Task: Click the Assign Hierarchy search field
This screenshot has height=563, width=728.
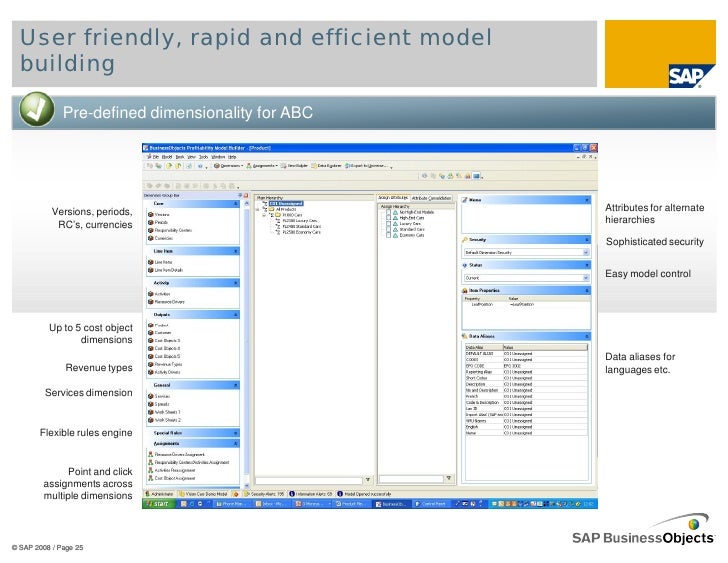Action: (411, 479)
